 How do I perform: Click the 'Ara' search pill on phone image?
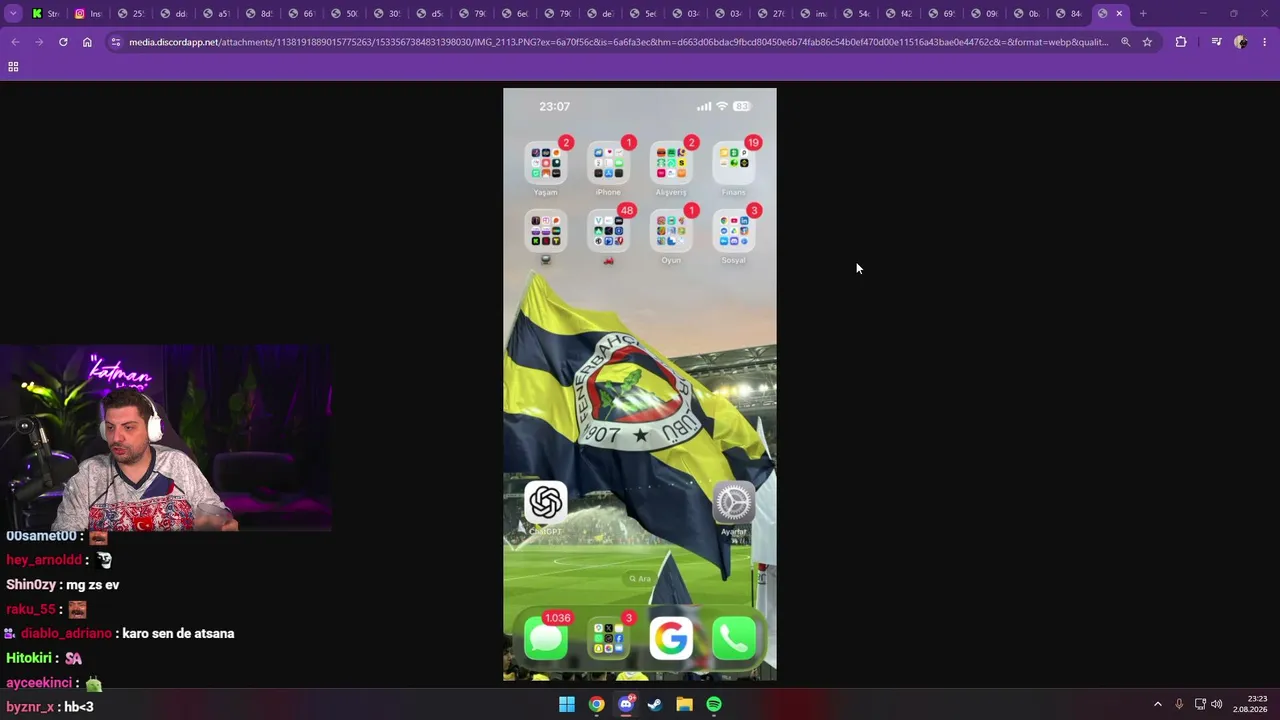coord(639,579)
